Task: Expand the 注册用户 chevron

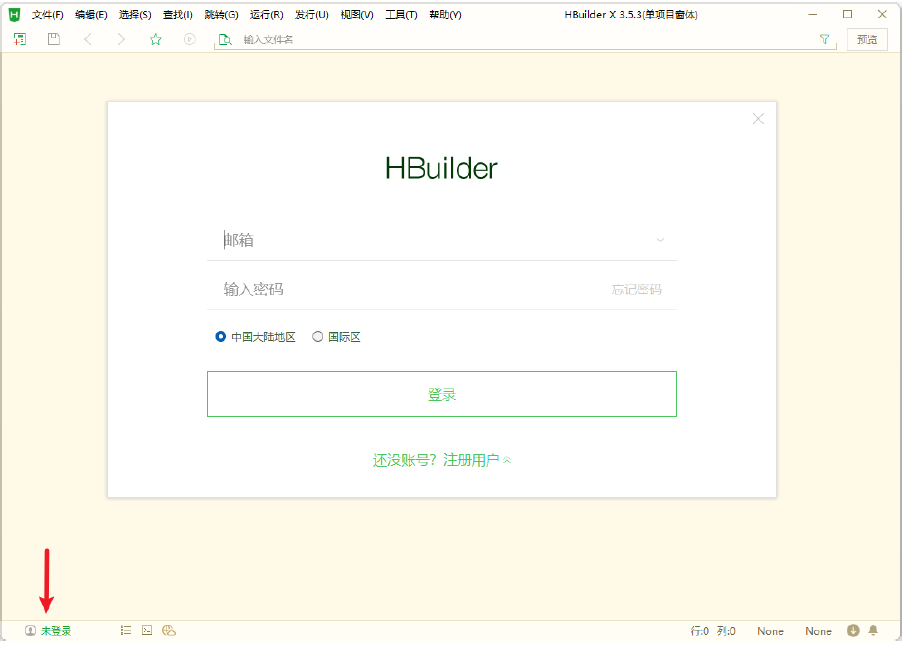Action: click(x=507, y=460)
